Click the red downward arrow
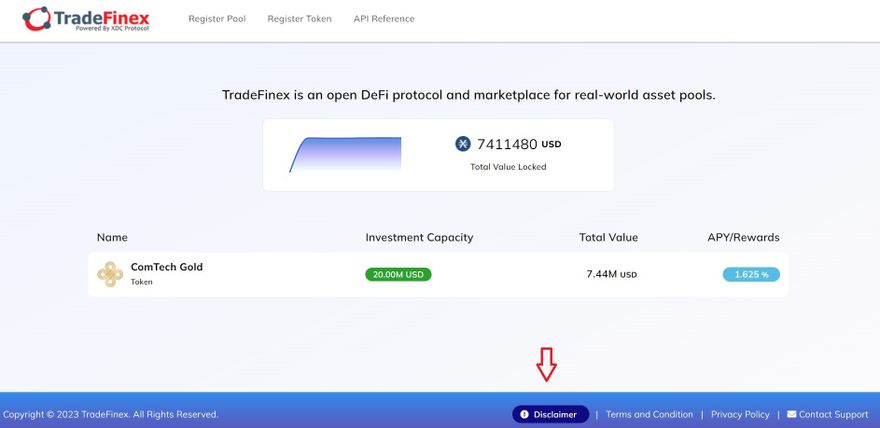This screenshot has height=428, width=880. (x=546, y=365)
